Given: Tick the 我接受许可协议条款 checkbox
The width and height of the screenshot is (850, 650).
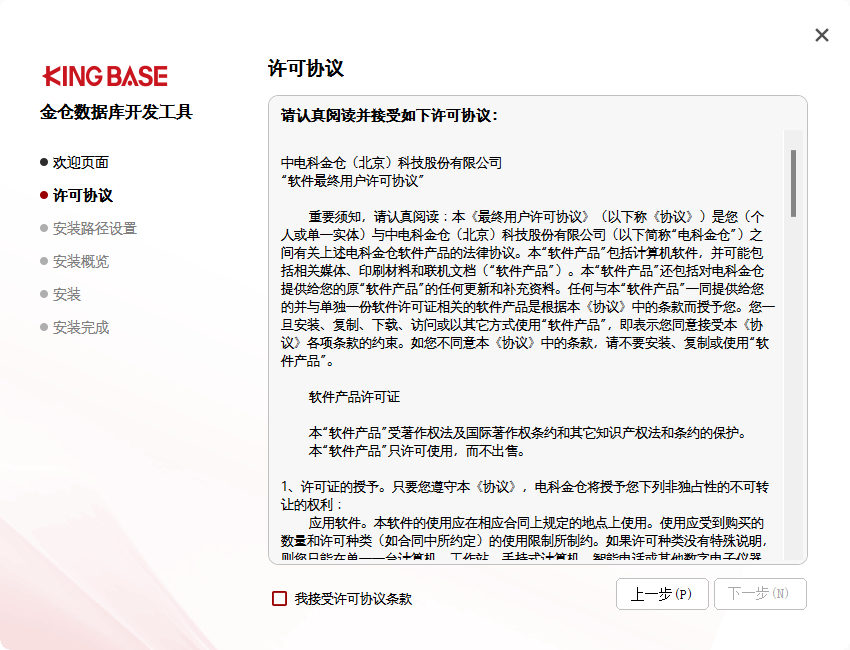Looking at the screenshot, I should tap(280, 598).
